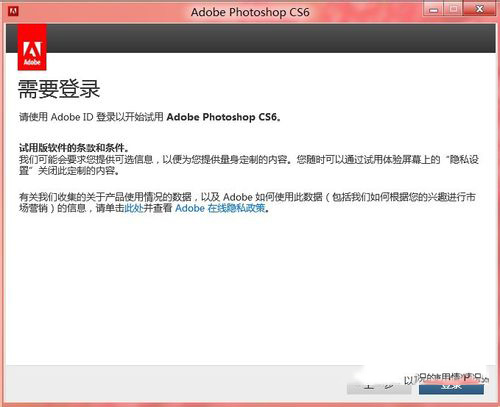500x407 pixels.
Task: Click the bold '试用版软件的条款和条件' text
Action: tap(72, 148)
